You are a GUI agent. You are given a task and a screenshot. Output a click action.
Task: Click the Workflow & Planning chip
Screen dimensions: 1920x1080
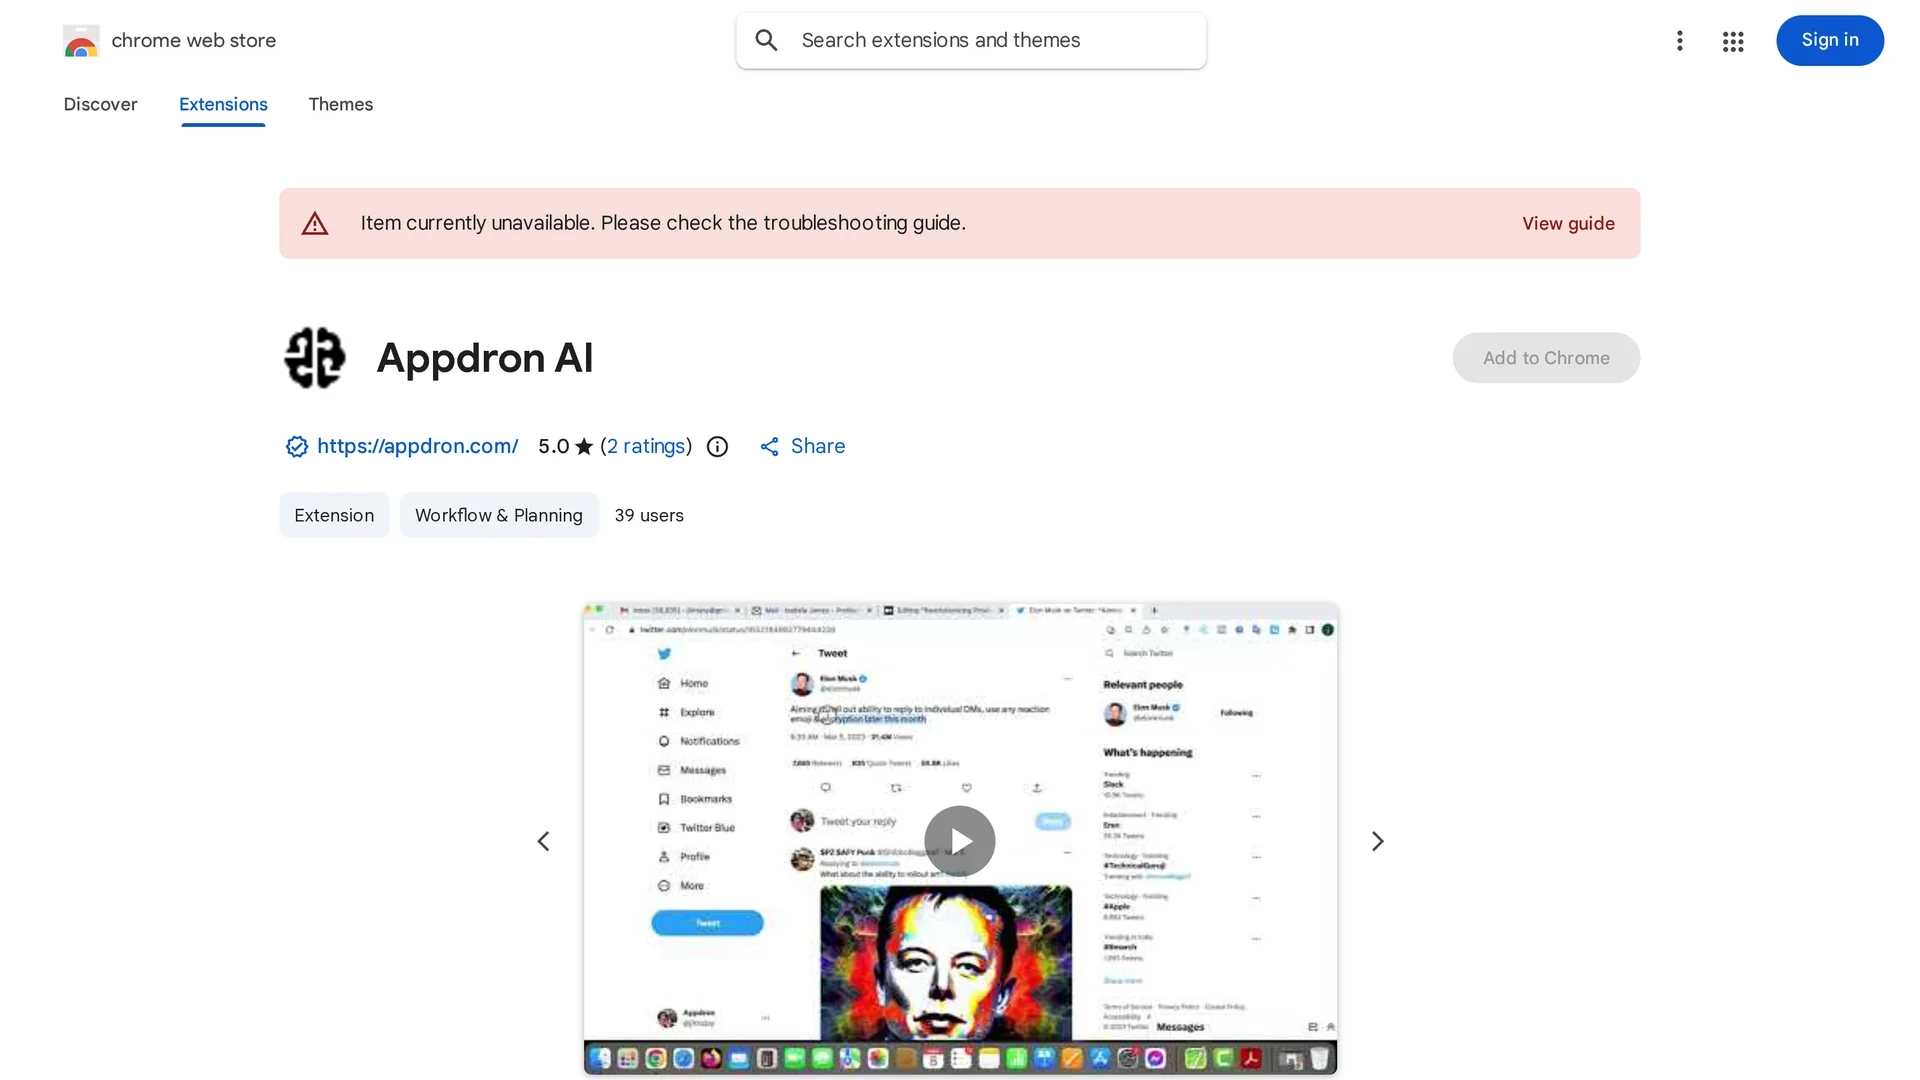[x=499, y=515]
